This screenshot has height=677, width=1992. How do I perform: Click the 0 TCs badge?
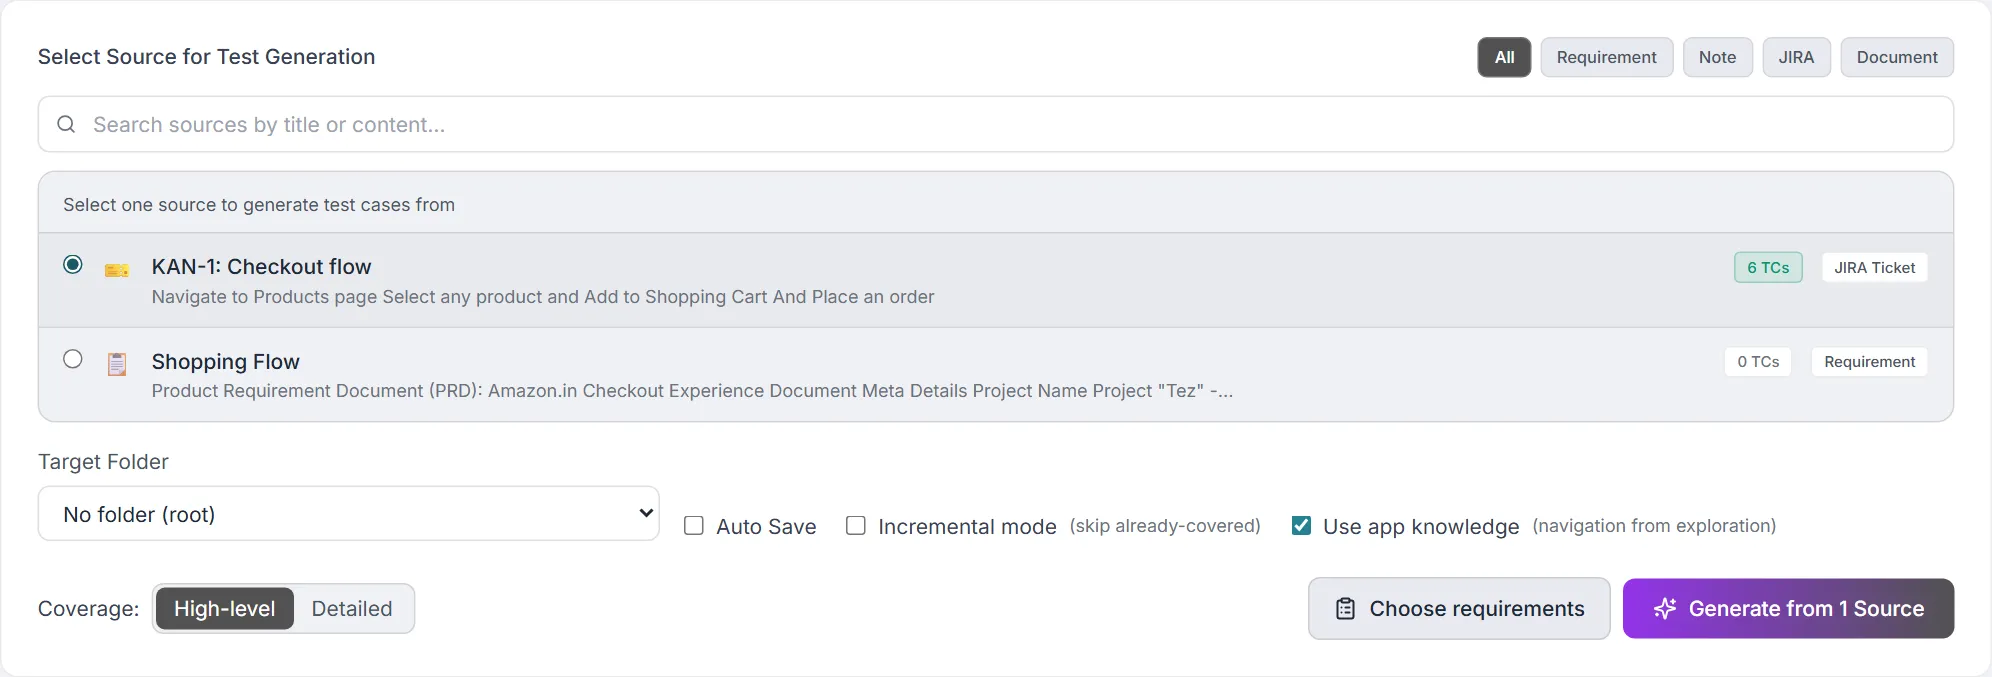[x=1758, y=362]
